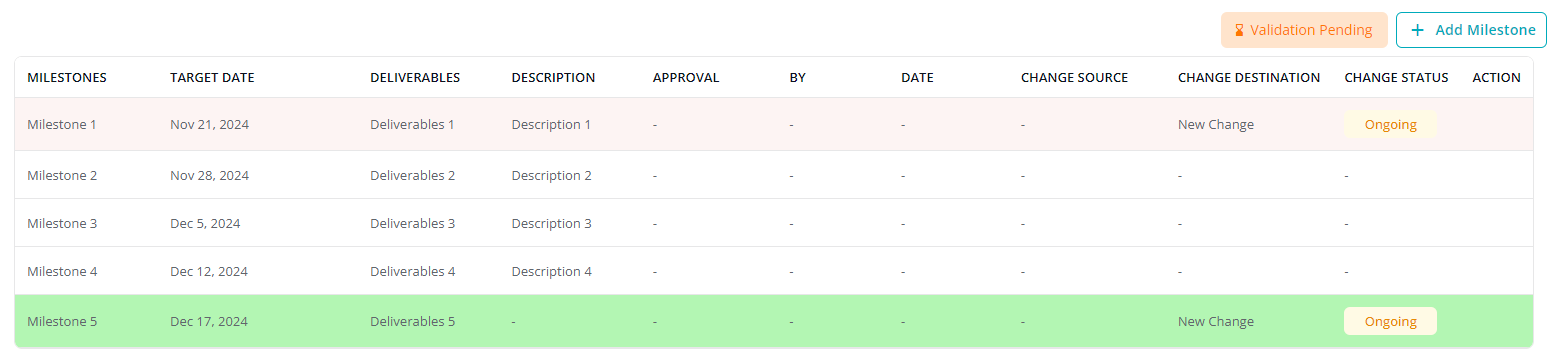Click the hourglass icon in Validation Pending
The width and height of the screenshot is (1562, 363).
[x=1239, y=30]
